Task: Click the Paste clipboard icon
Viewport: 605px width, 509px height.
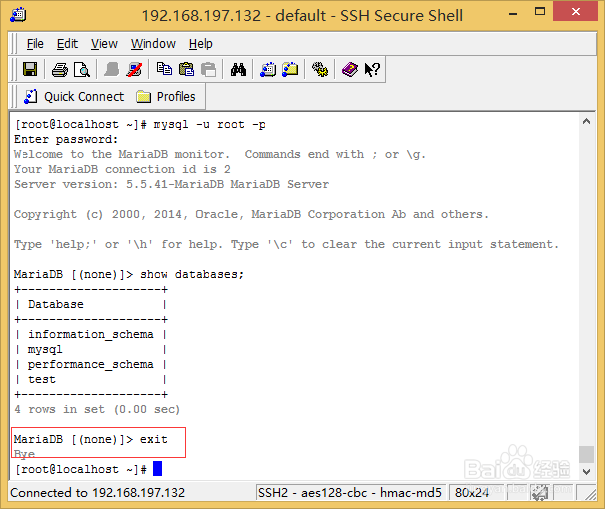Action: coord(186,69)
